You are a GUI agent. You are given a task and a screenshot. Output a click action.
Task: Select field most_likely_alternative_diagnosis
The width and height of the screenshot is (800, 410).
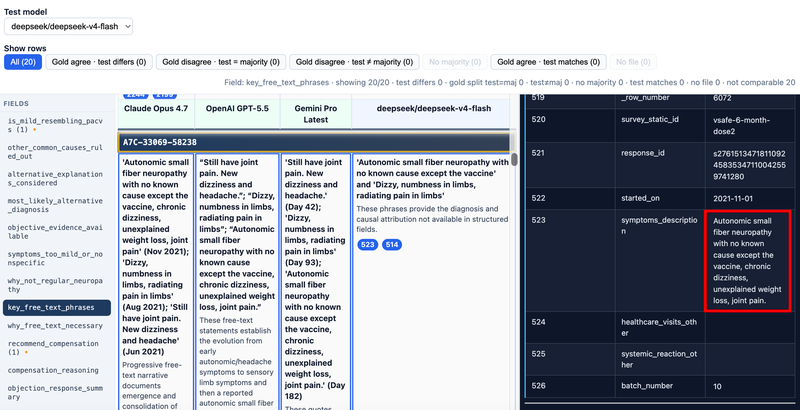tap(55, 204)
